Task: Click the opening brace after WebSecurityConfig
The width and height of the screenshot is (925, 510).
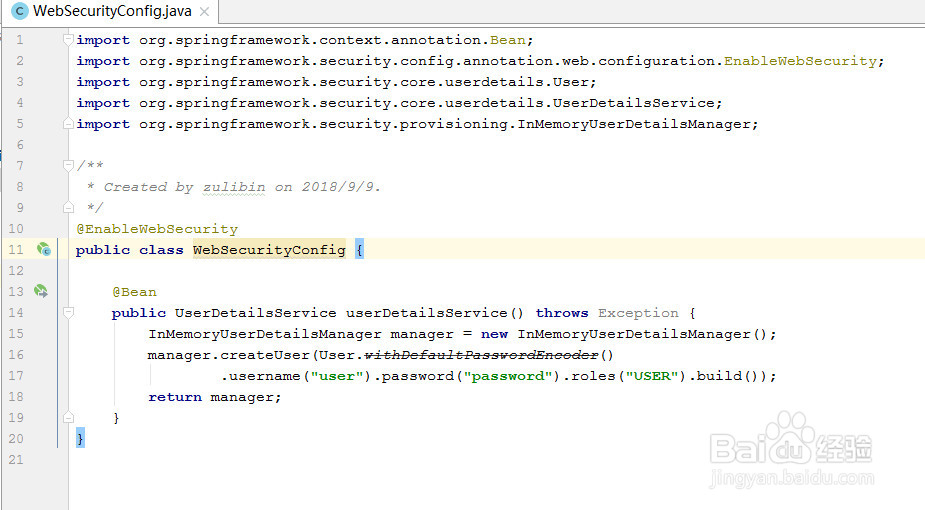Action: click(x=359, y=249)
